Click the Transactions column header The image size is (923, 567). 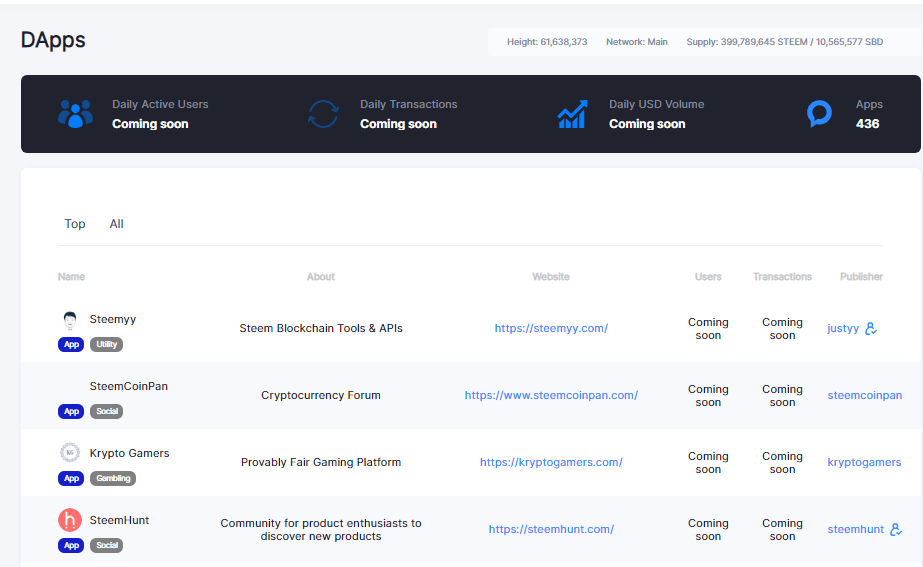[782, 277]
